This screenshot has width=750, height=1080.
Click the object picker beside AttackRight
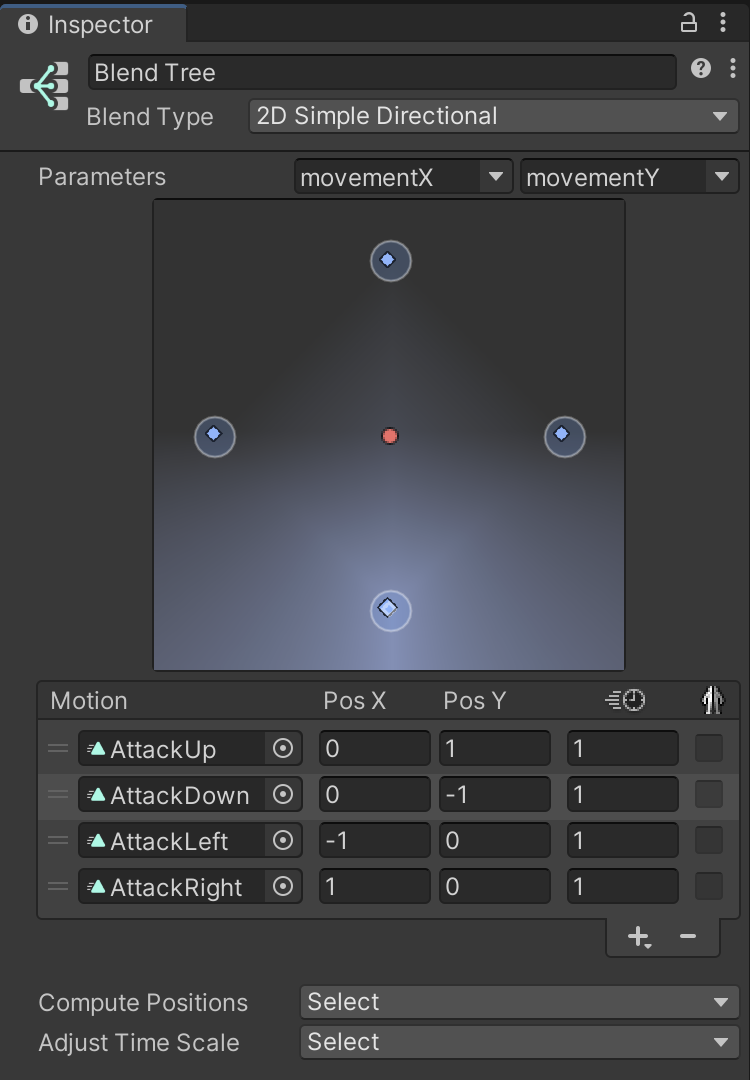click(x=283, y=887)
